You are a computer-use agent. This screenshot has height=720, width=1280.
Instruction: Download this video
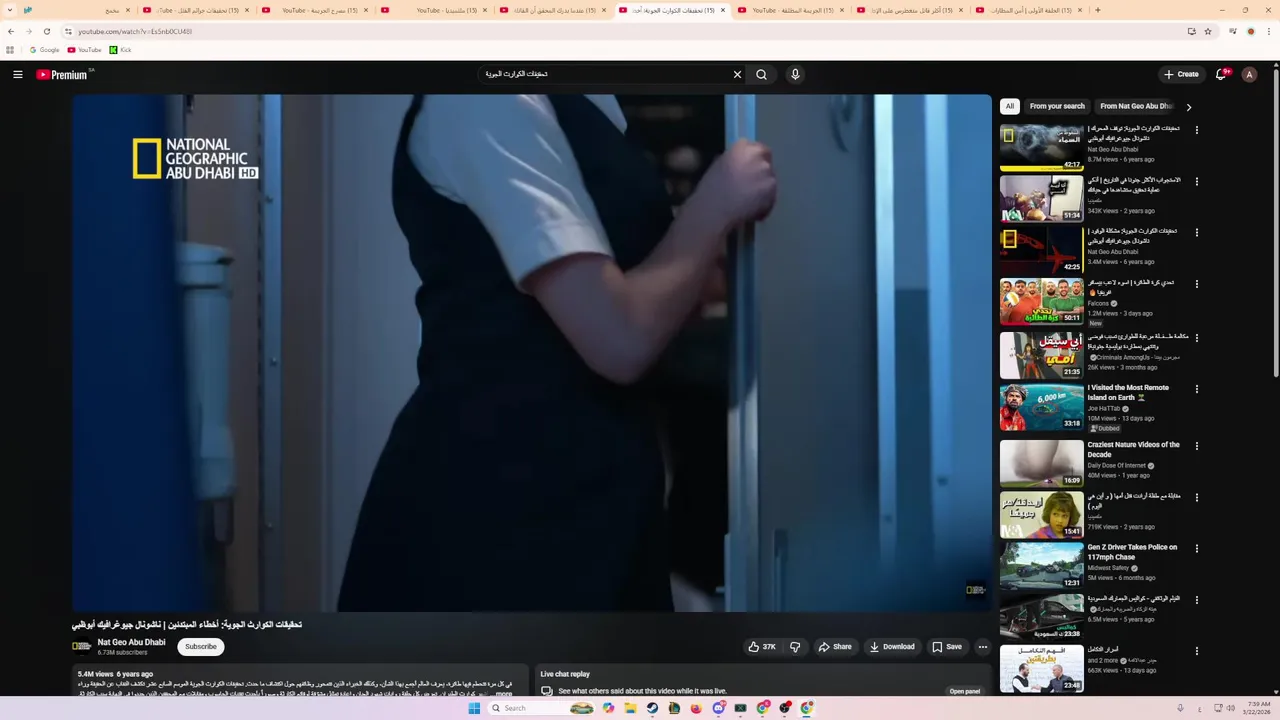(x=892, y=647)
